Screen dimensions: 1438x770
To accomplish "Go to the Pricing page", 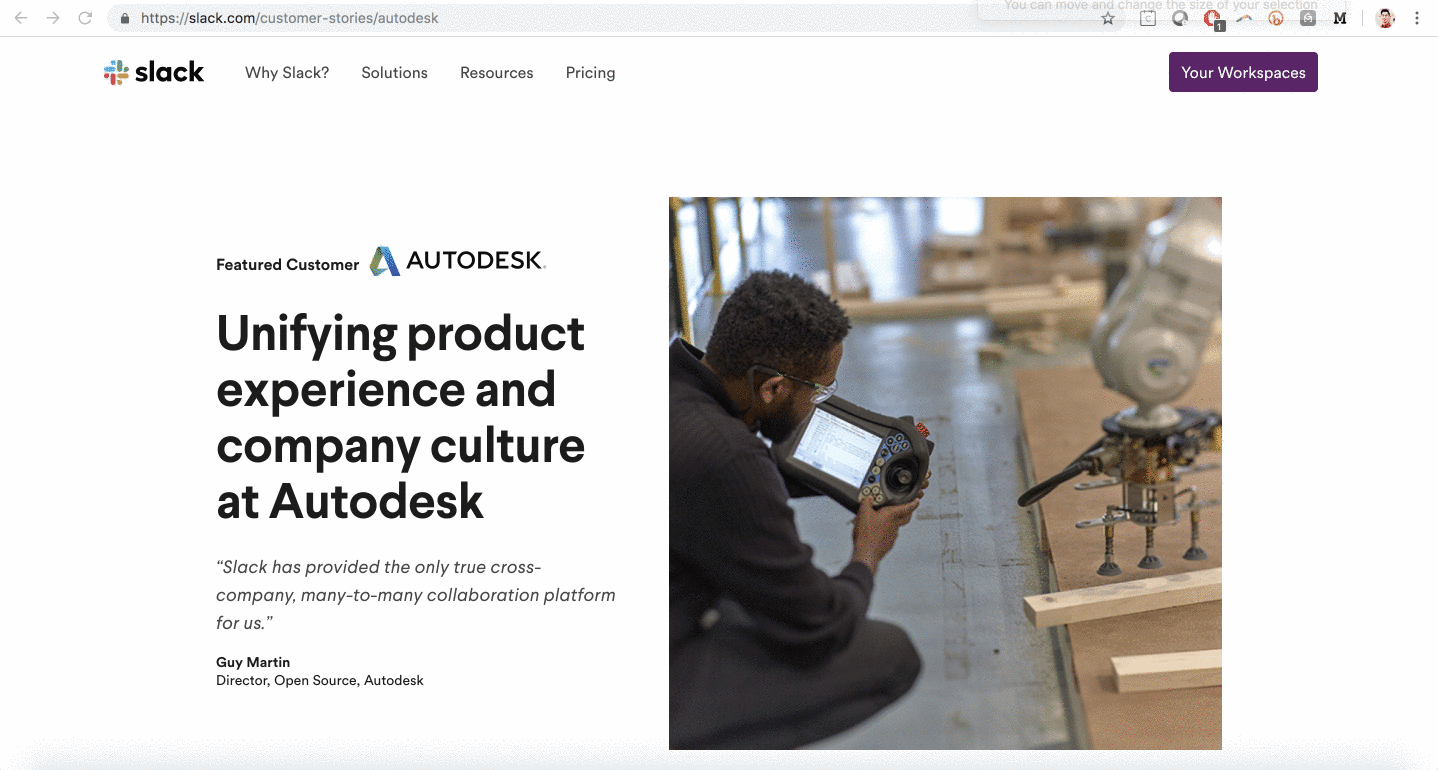I will click(x=590, y=73).
